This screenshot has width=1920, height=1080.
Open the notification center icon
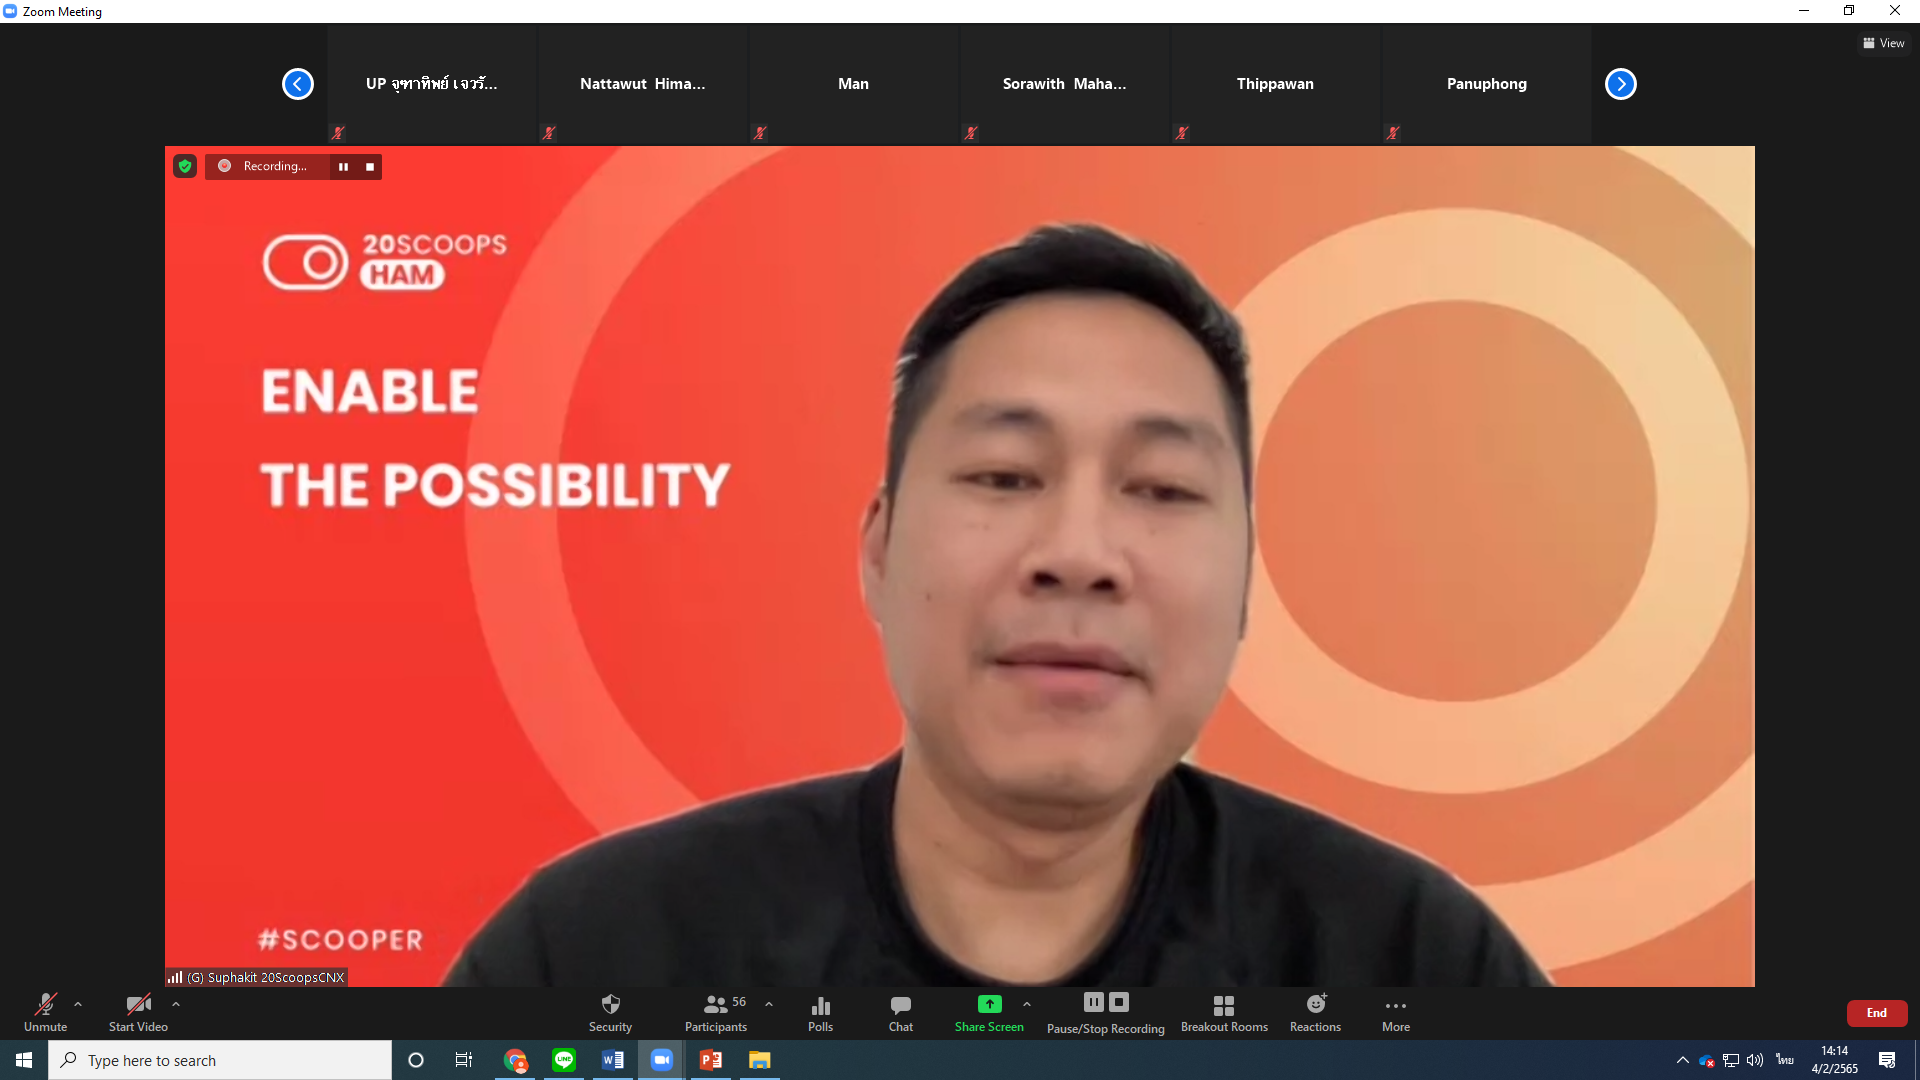tap(1887, 1060)
